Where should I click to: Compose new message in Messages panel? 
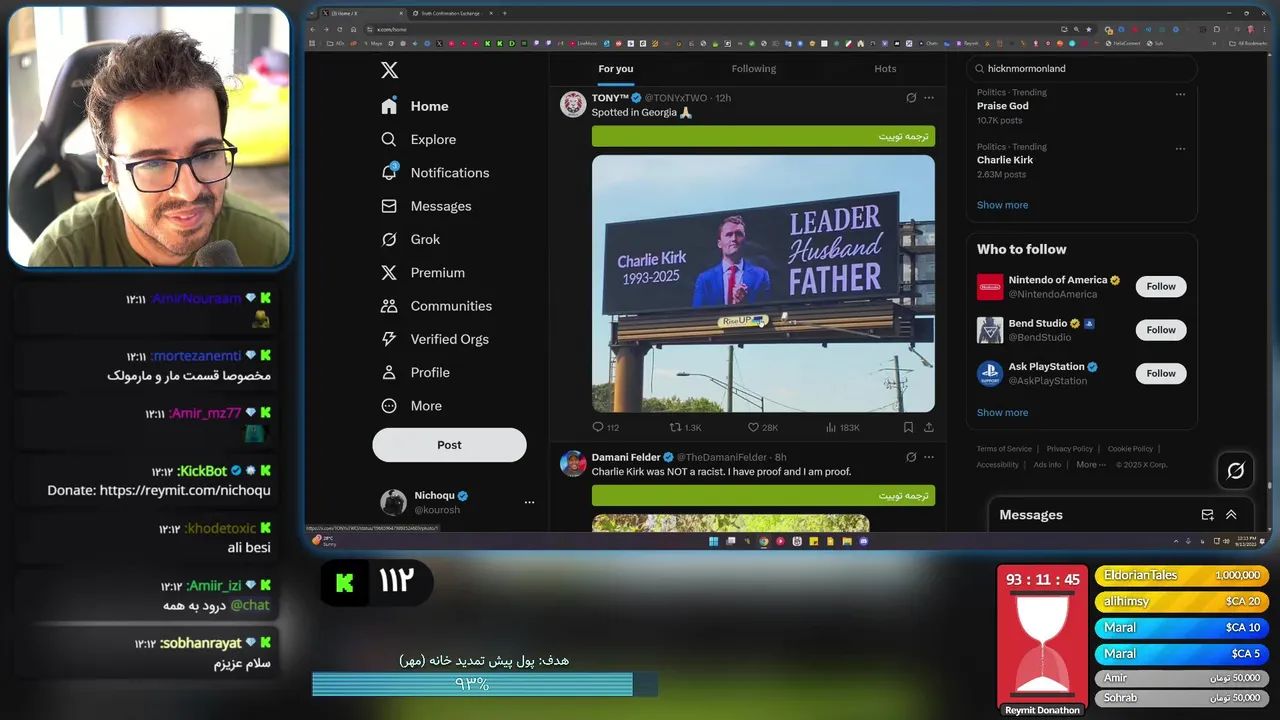coord(1207,515)
